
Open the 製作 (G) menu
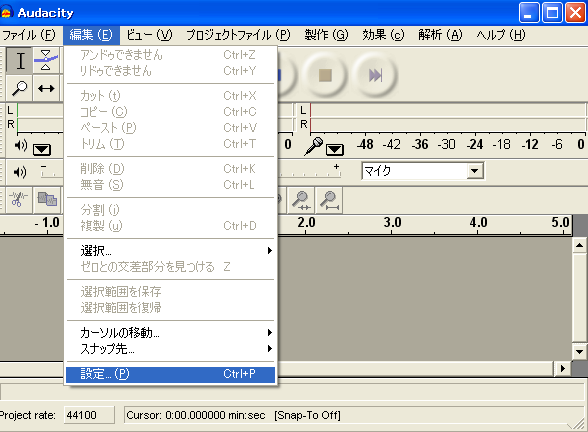[x=326, y=35]
